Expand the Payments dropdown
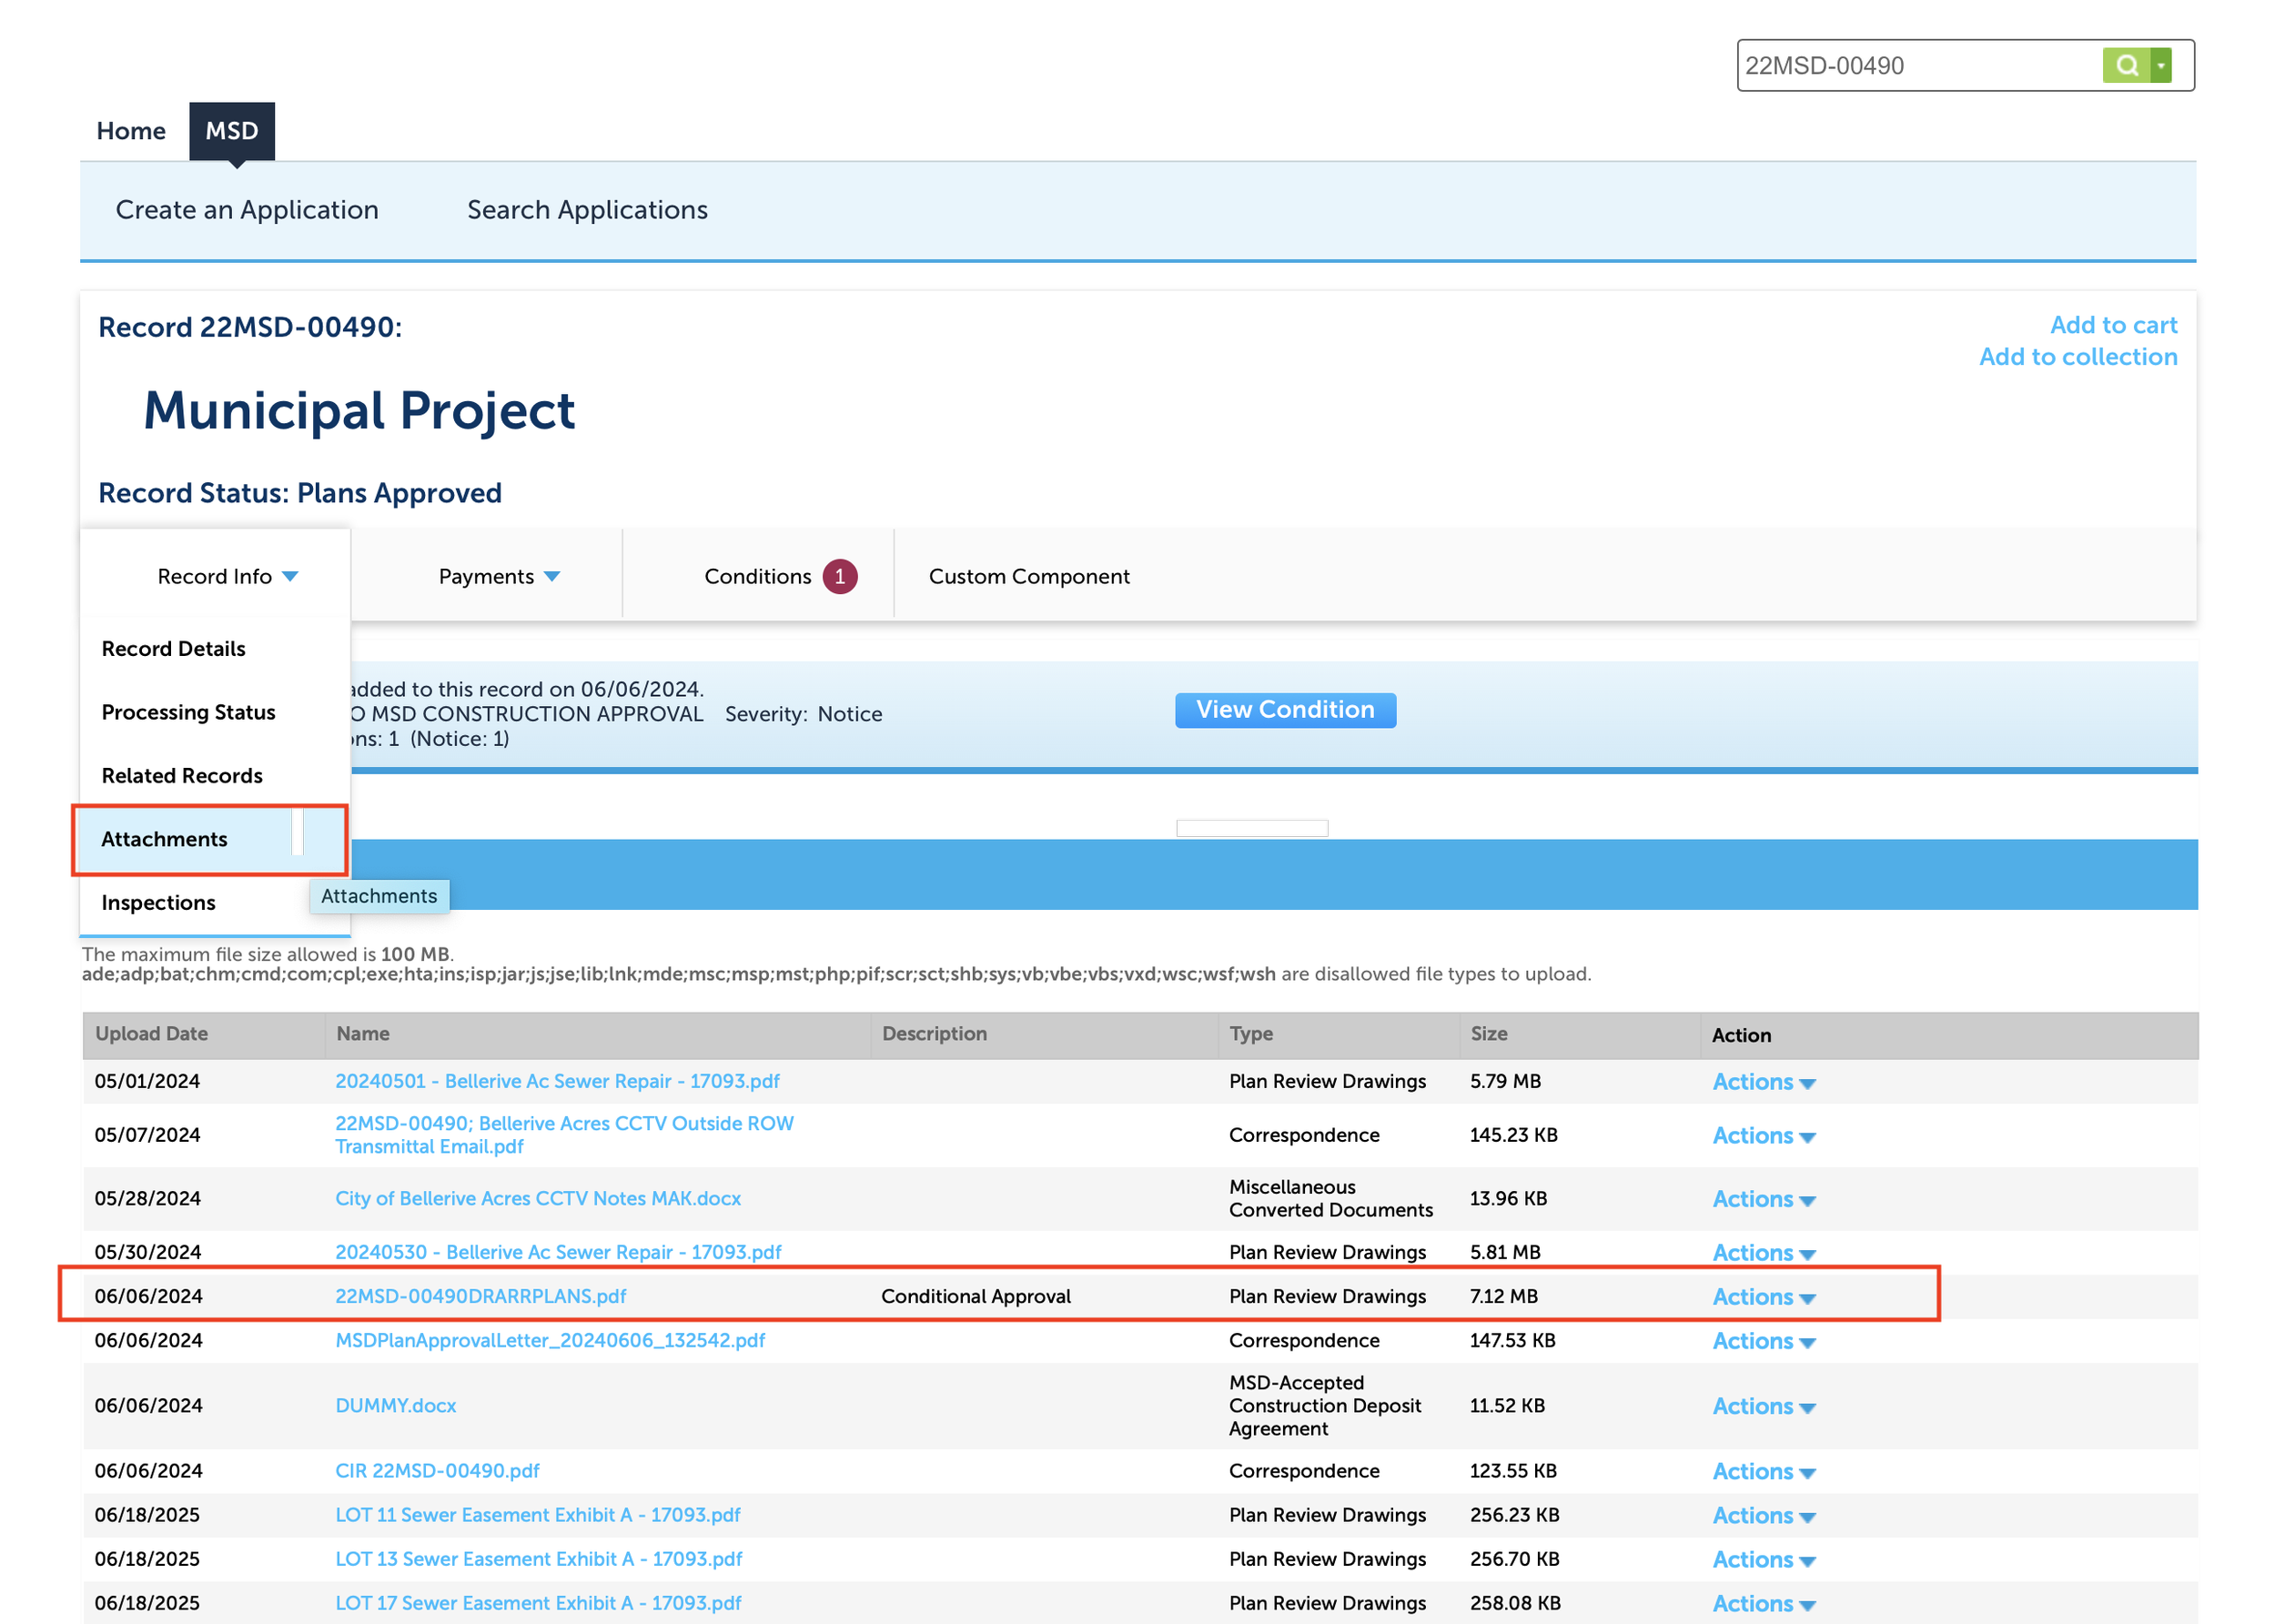 [x=498, y=576]
